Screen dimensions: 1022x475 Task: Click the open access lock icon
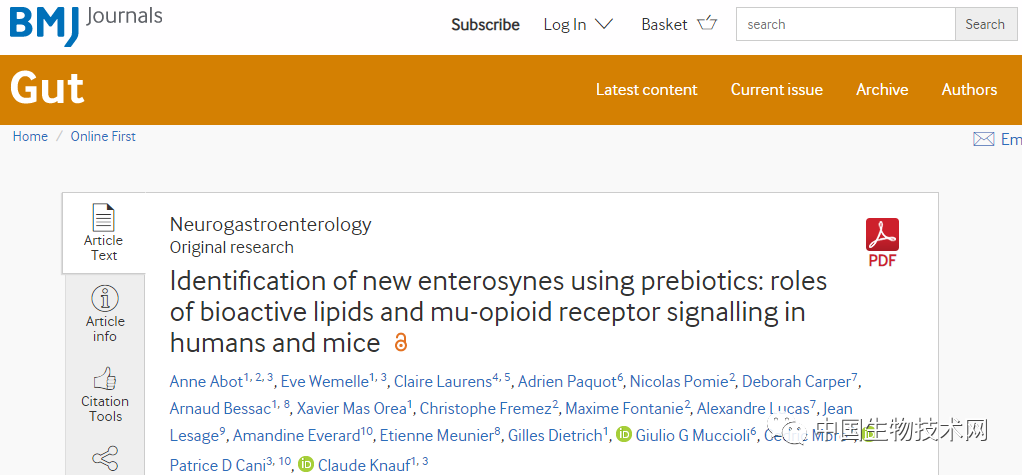click(x=401, y=342)
